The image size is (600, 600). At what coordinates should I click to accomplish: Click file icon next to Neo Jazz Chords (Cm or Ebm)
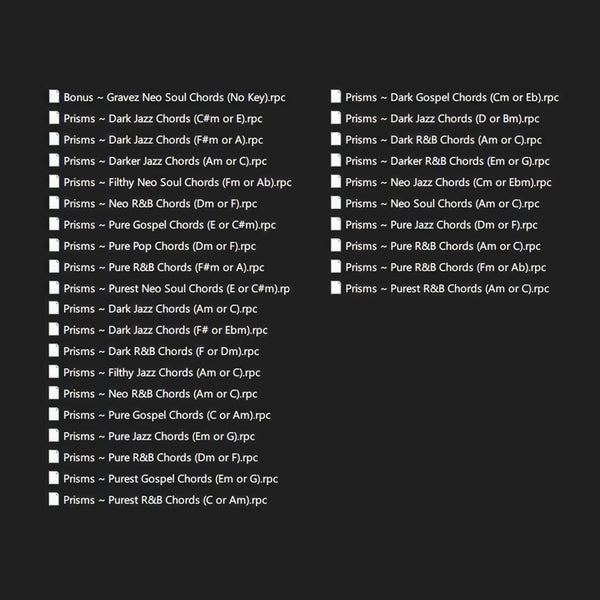tap(336, 182)
